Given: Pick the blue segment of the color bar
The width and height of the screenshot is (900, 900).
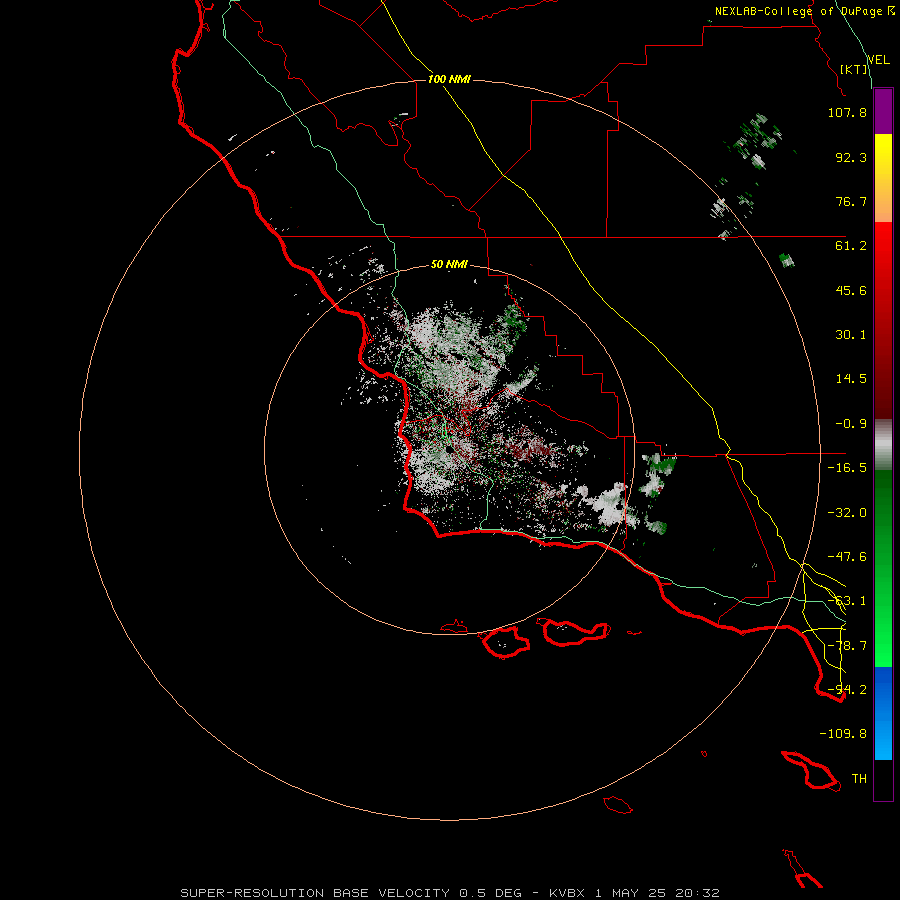Looking at the screenshot, I should point(883,713).
